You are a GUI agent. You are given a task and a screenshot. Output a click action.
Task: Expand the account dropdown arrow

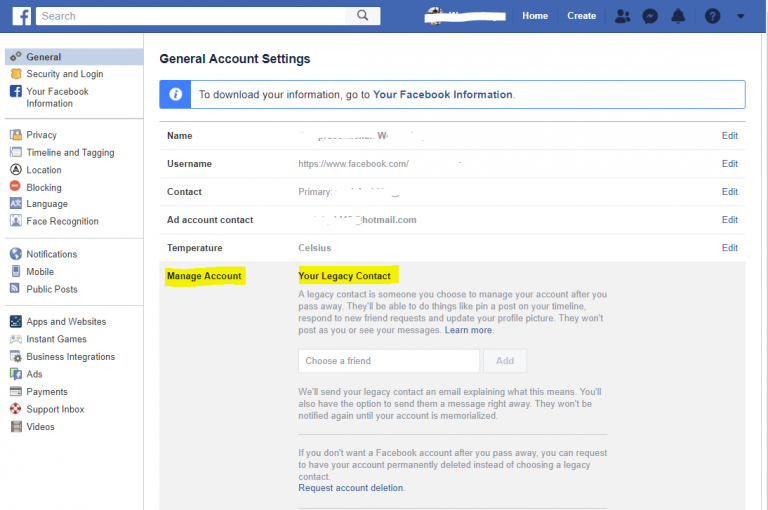click(x=741, y=16)
